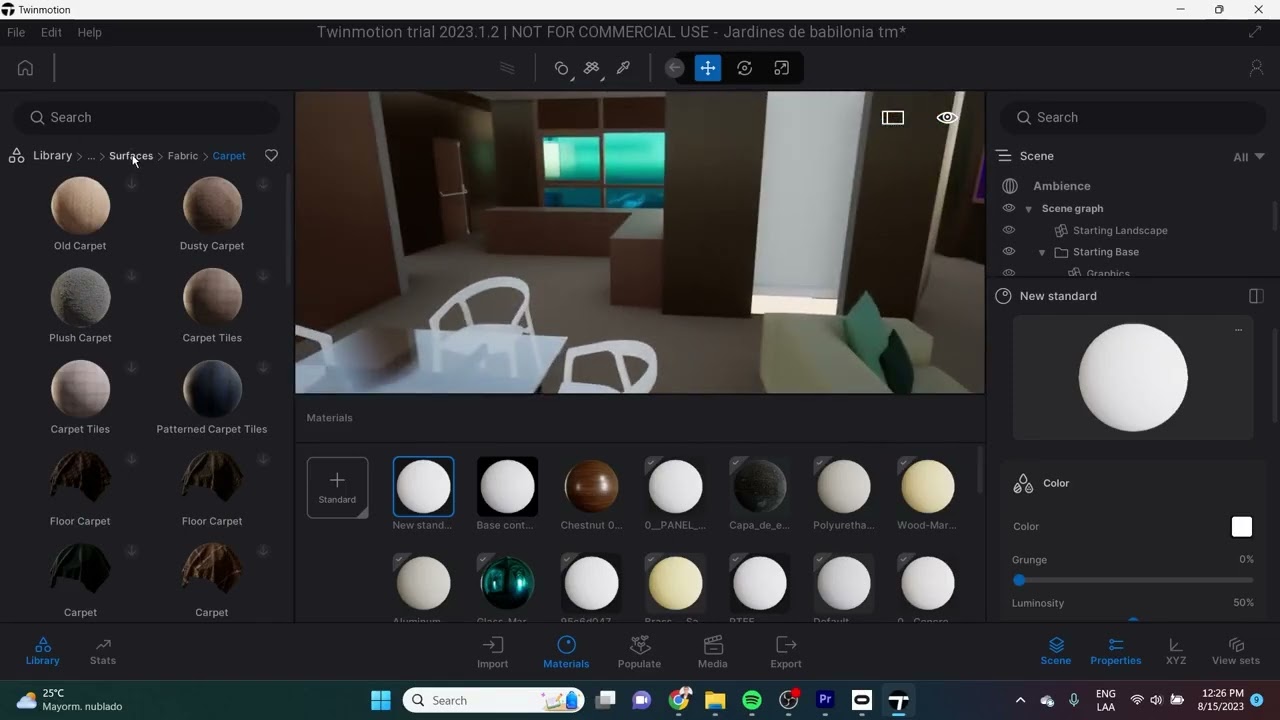This screenshot has width=1280, height=720.
Task: Download the Patterned Carpet Tiles material
Action: click(x=263, y=368)
